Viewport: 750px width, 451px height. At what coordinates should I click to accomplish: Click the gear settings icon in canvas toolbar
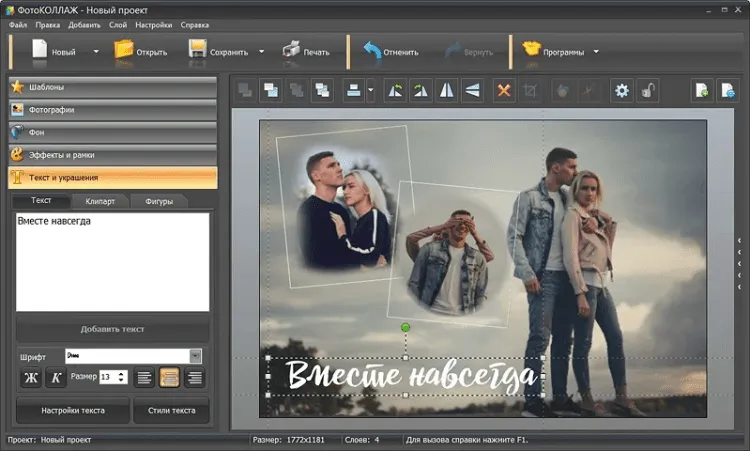[622, 91]
